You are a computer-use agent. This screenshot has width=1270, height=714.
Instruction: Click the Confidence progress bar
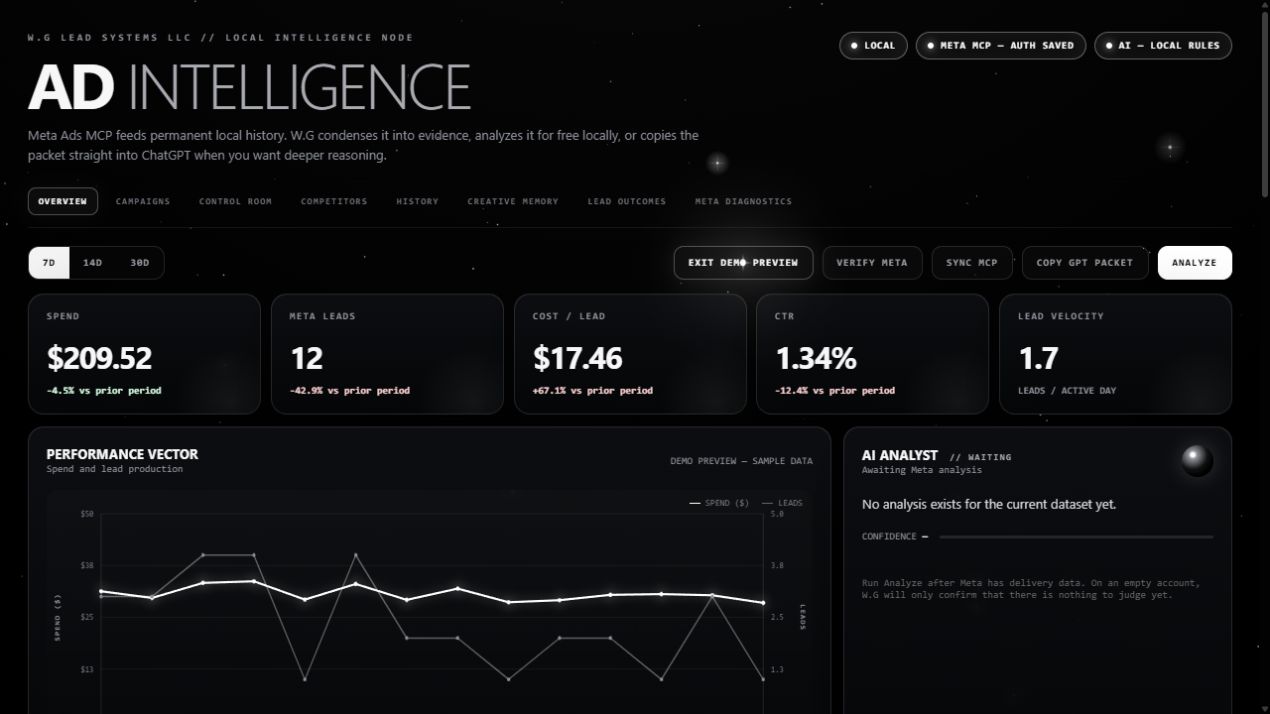click(x=1076, y=537)
